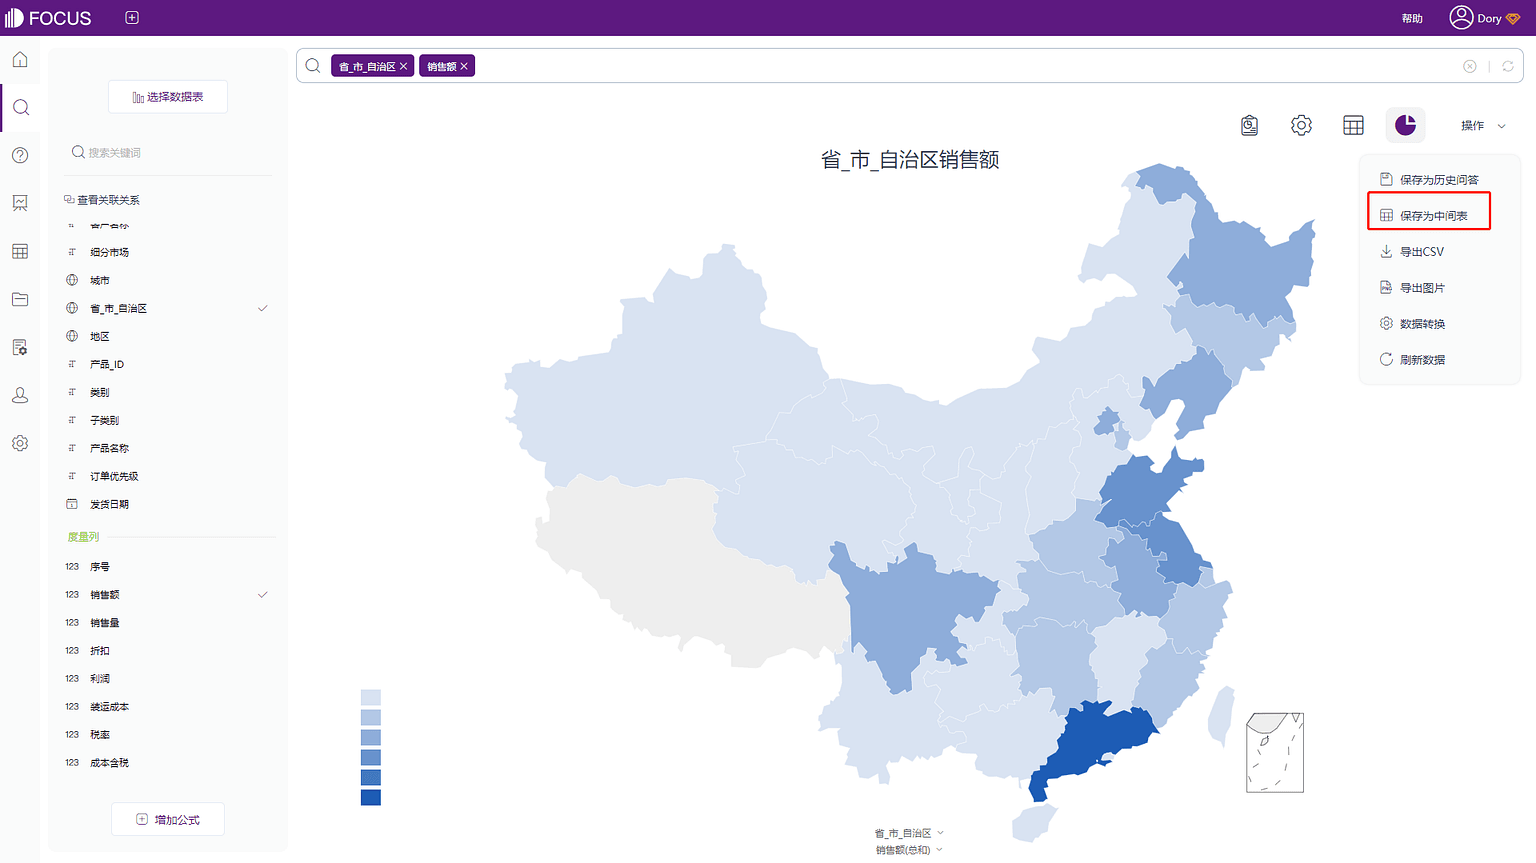Open the report document sidebar icon
The width and height of the screenshot is (1536, 863).
pos(20,347)
